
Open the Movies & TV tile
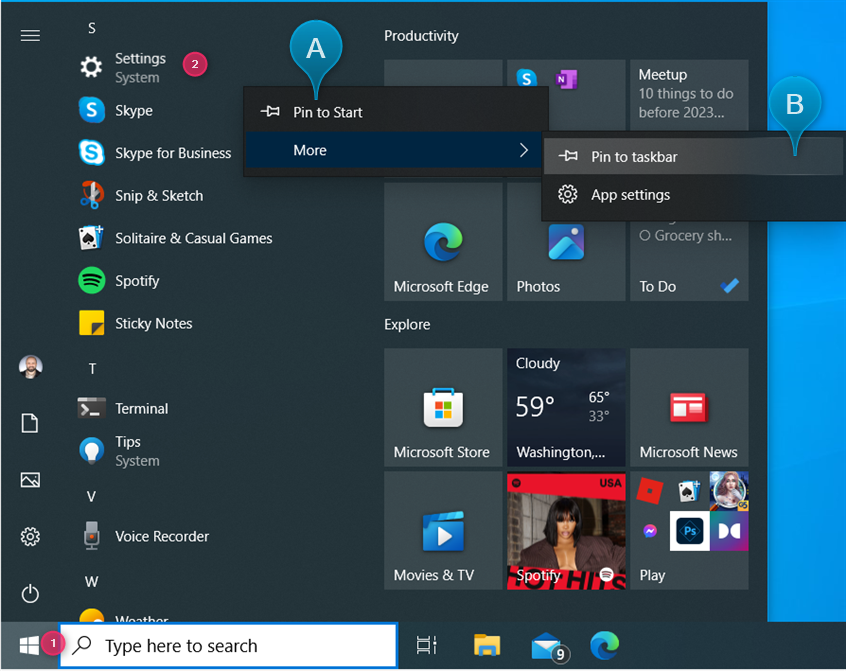(x=443, y=530)
